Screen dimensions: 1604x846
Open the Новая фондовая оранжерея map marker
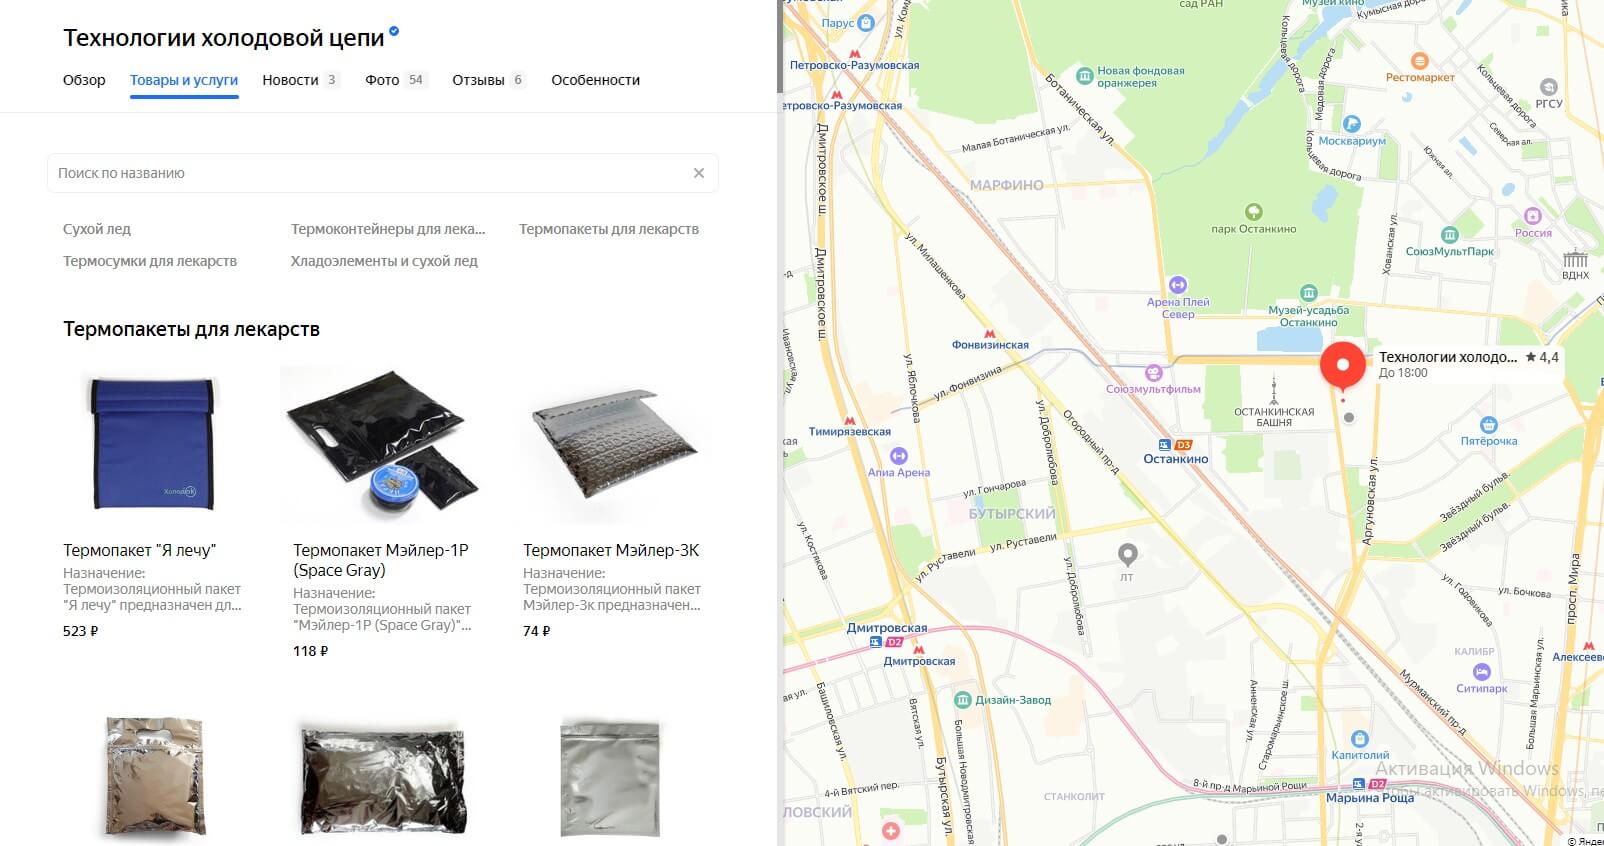coord(1084,76)
